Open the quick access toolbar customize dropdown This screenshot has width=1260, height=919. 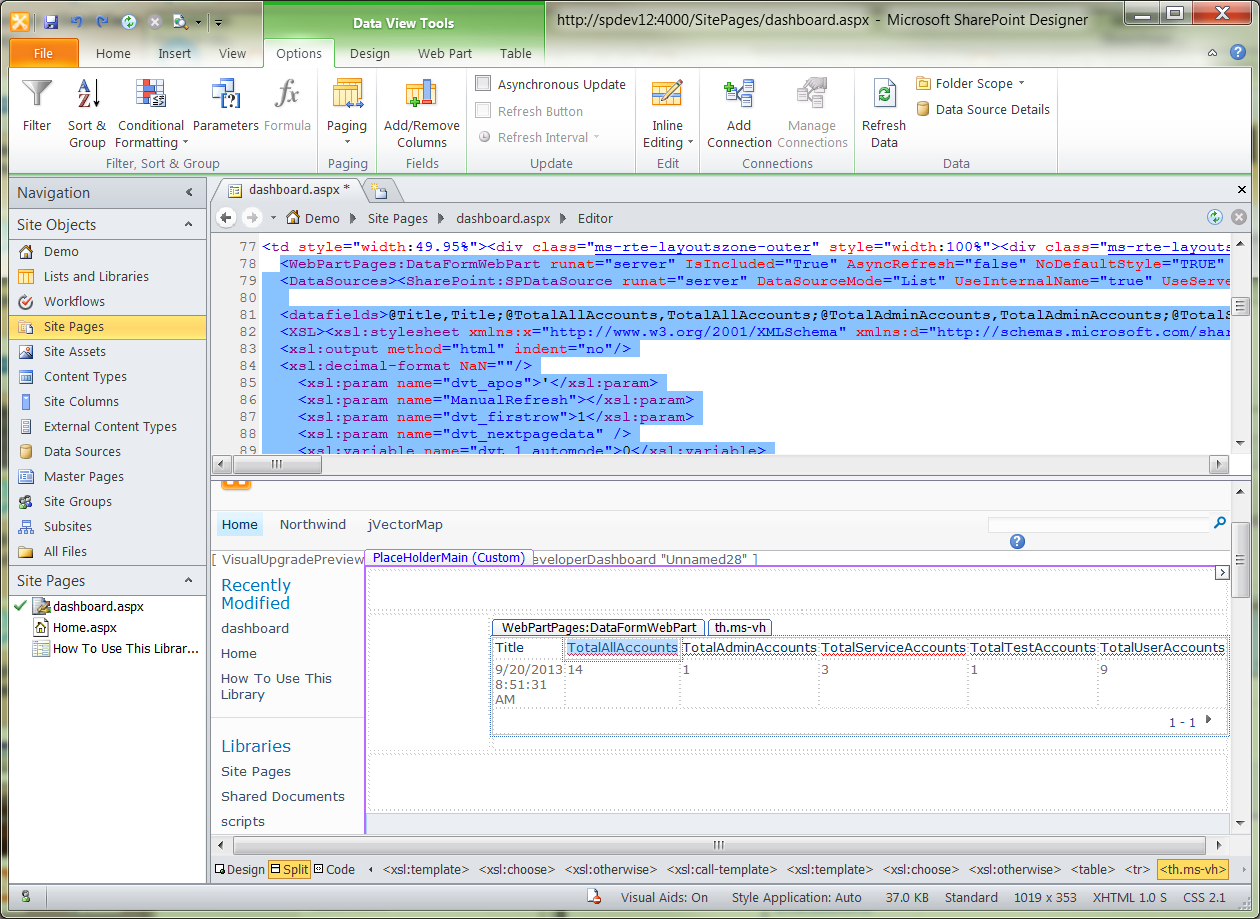point(219,22)
